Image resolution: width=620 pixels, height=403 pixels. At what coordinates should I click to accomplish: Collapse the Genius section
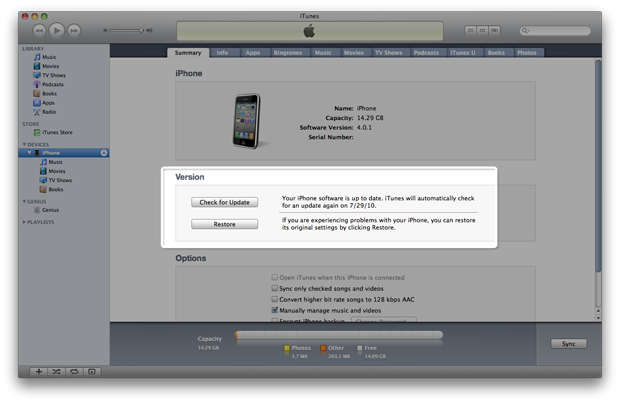pyautogui.click(x=25, y=201)
